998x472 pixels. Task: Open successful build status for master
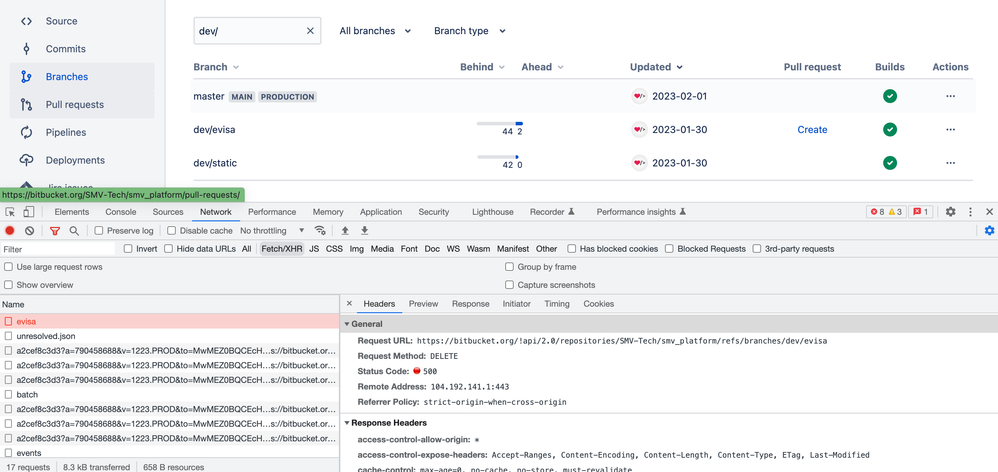pyautogui.click(x=890, y=96)
